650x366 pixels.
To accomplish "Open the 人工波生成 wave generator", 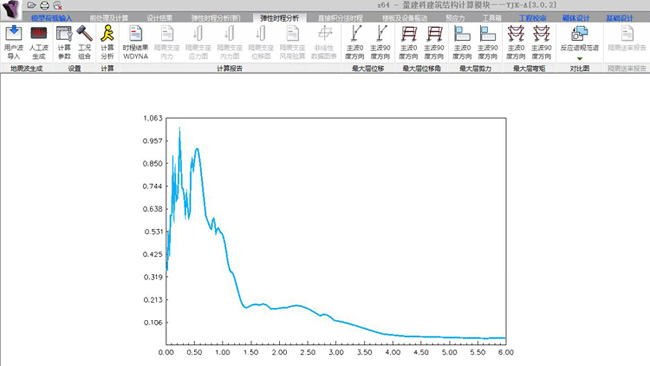I will coord(39,42).
